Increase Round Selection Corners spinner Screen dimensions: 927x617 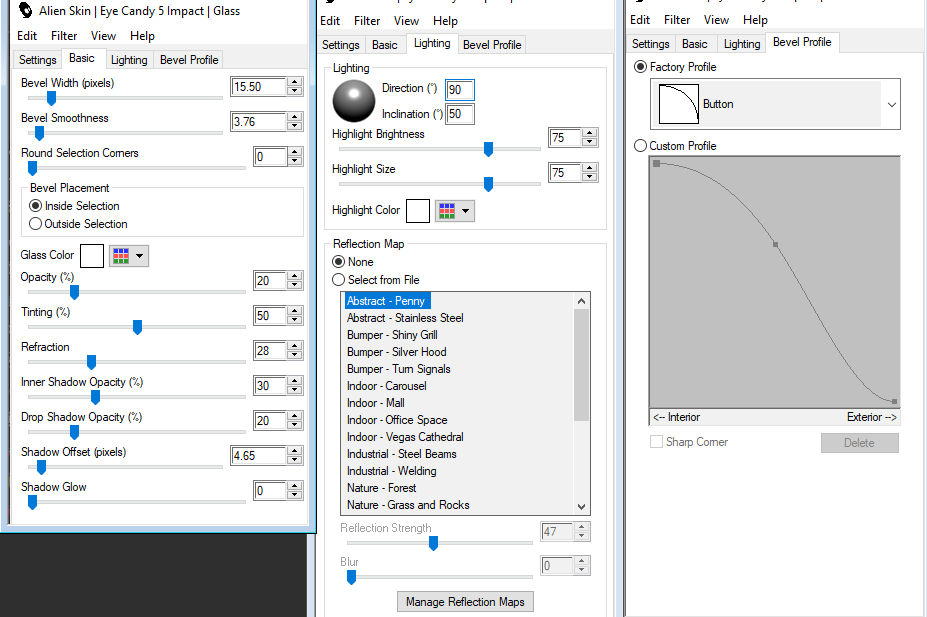coord(294,152)
